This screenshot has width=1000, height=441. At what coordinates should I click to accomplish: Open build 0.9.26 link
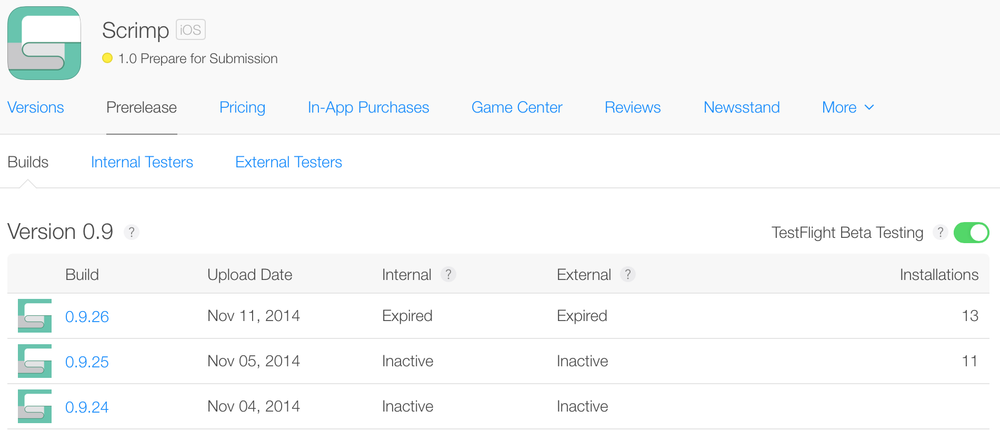point(87,317)
